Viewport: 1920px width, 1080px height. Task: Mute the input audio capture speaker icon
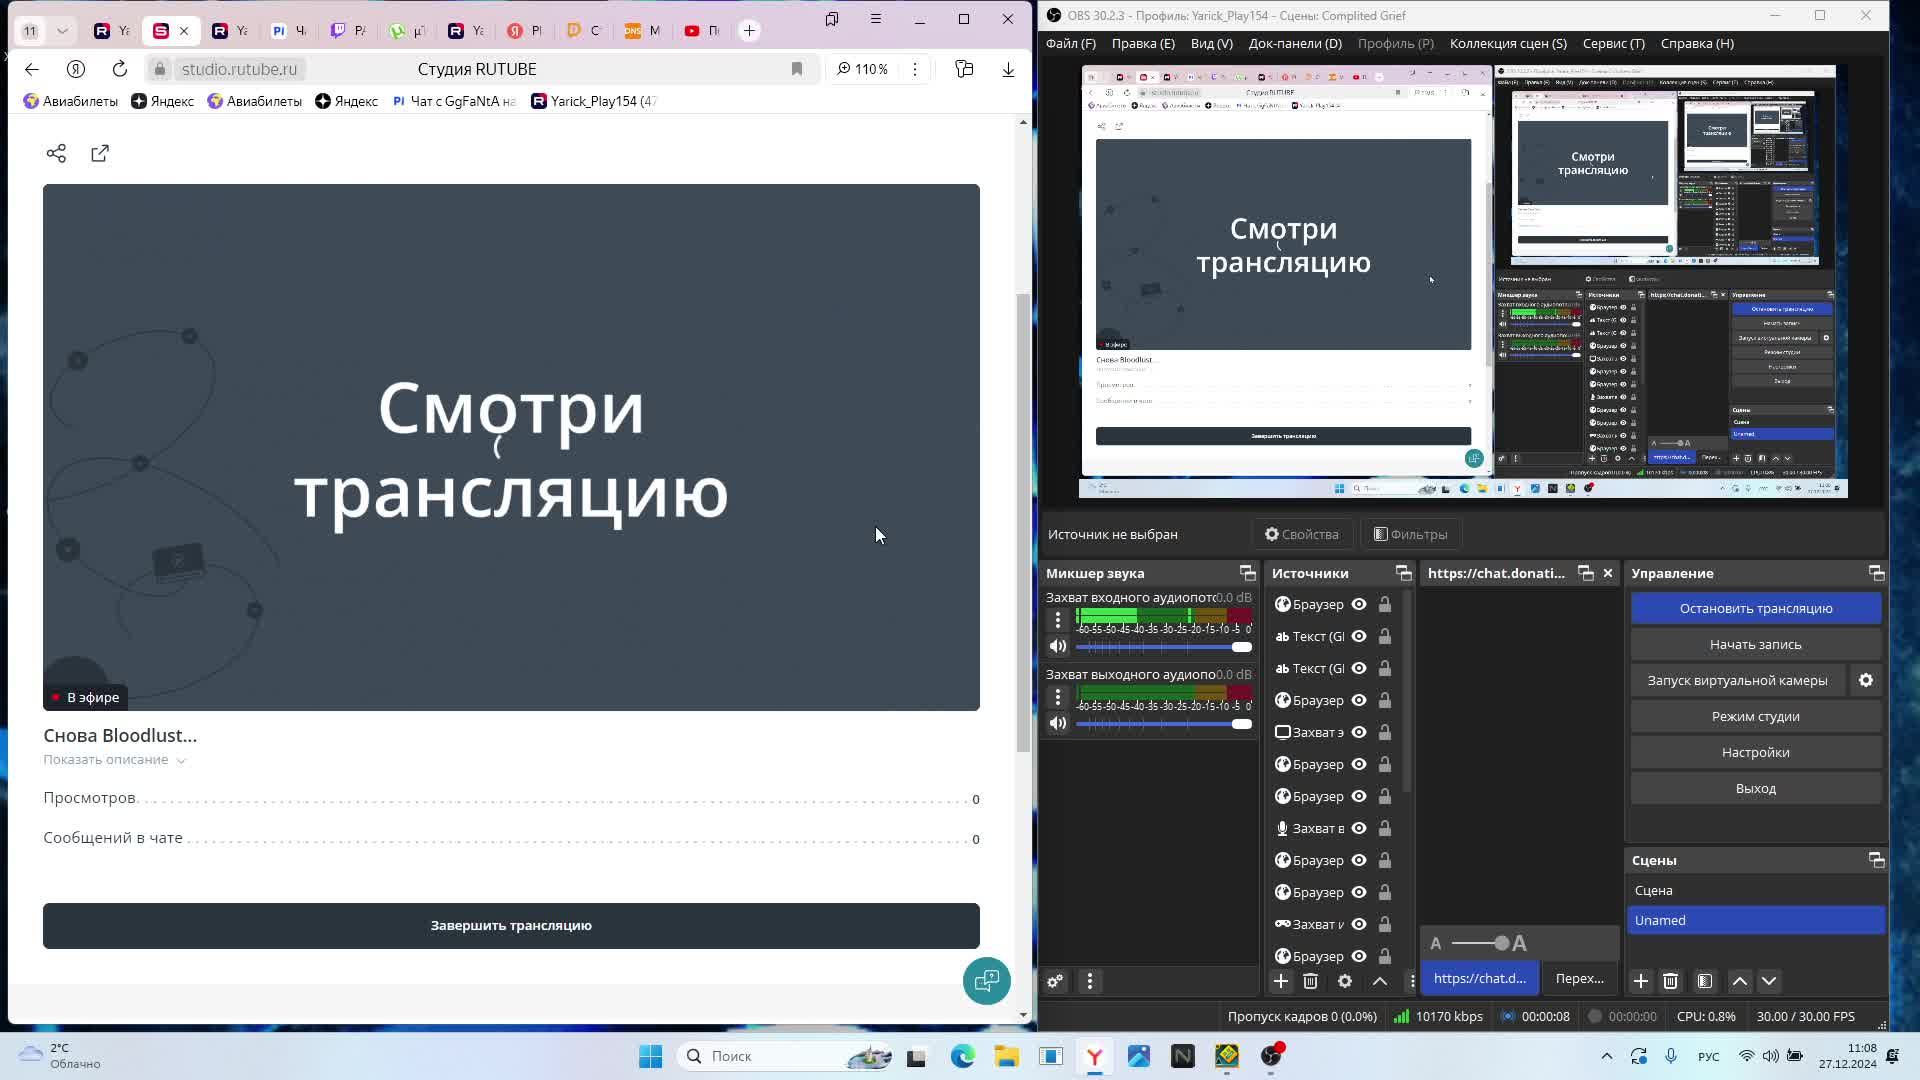pos(1058,646)
